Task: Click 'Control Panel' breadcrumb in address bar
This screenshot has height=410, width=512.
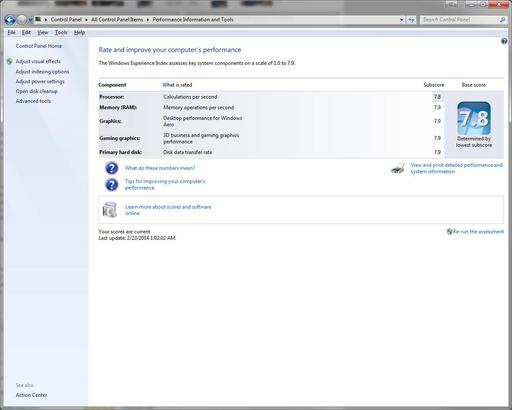Action: pyautogui.click(x=66, y=20)
